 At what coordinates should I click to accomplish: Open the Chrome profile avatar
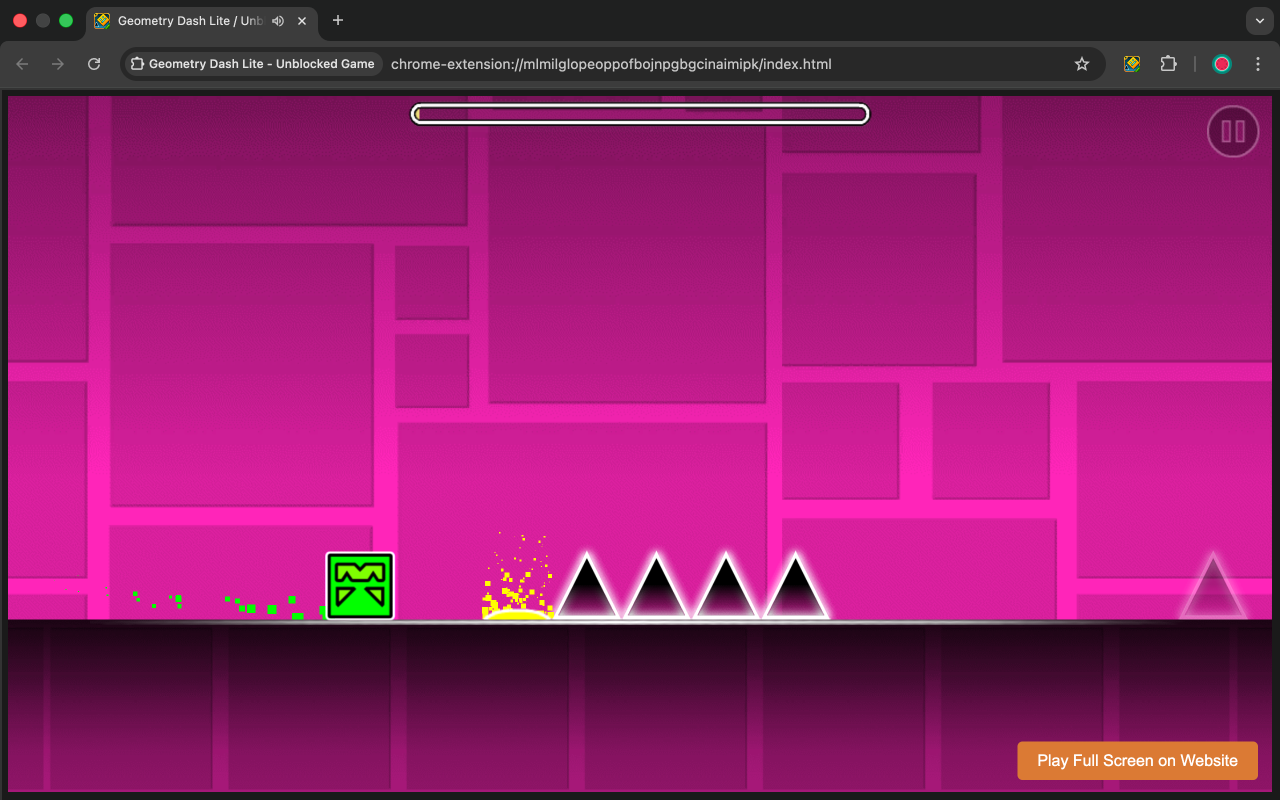1222,64
